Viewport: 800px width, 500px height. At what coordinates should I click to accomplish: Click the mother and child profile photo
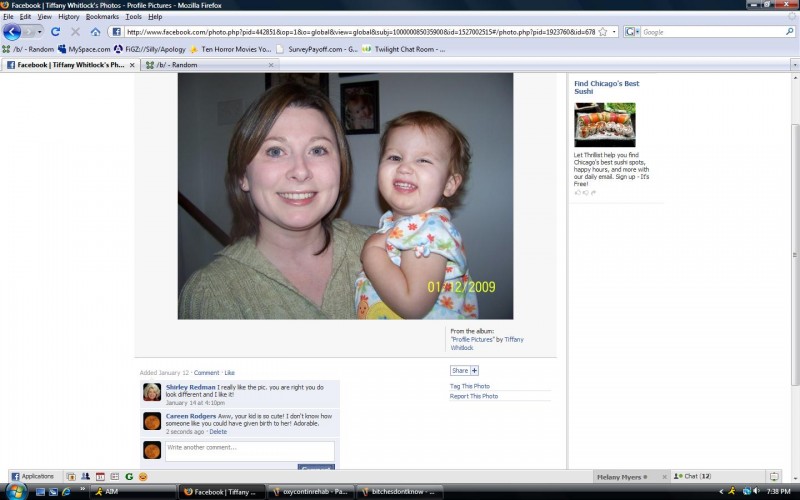[x=345, y=196]
